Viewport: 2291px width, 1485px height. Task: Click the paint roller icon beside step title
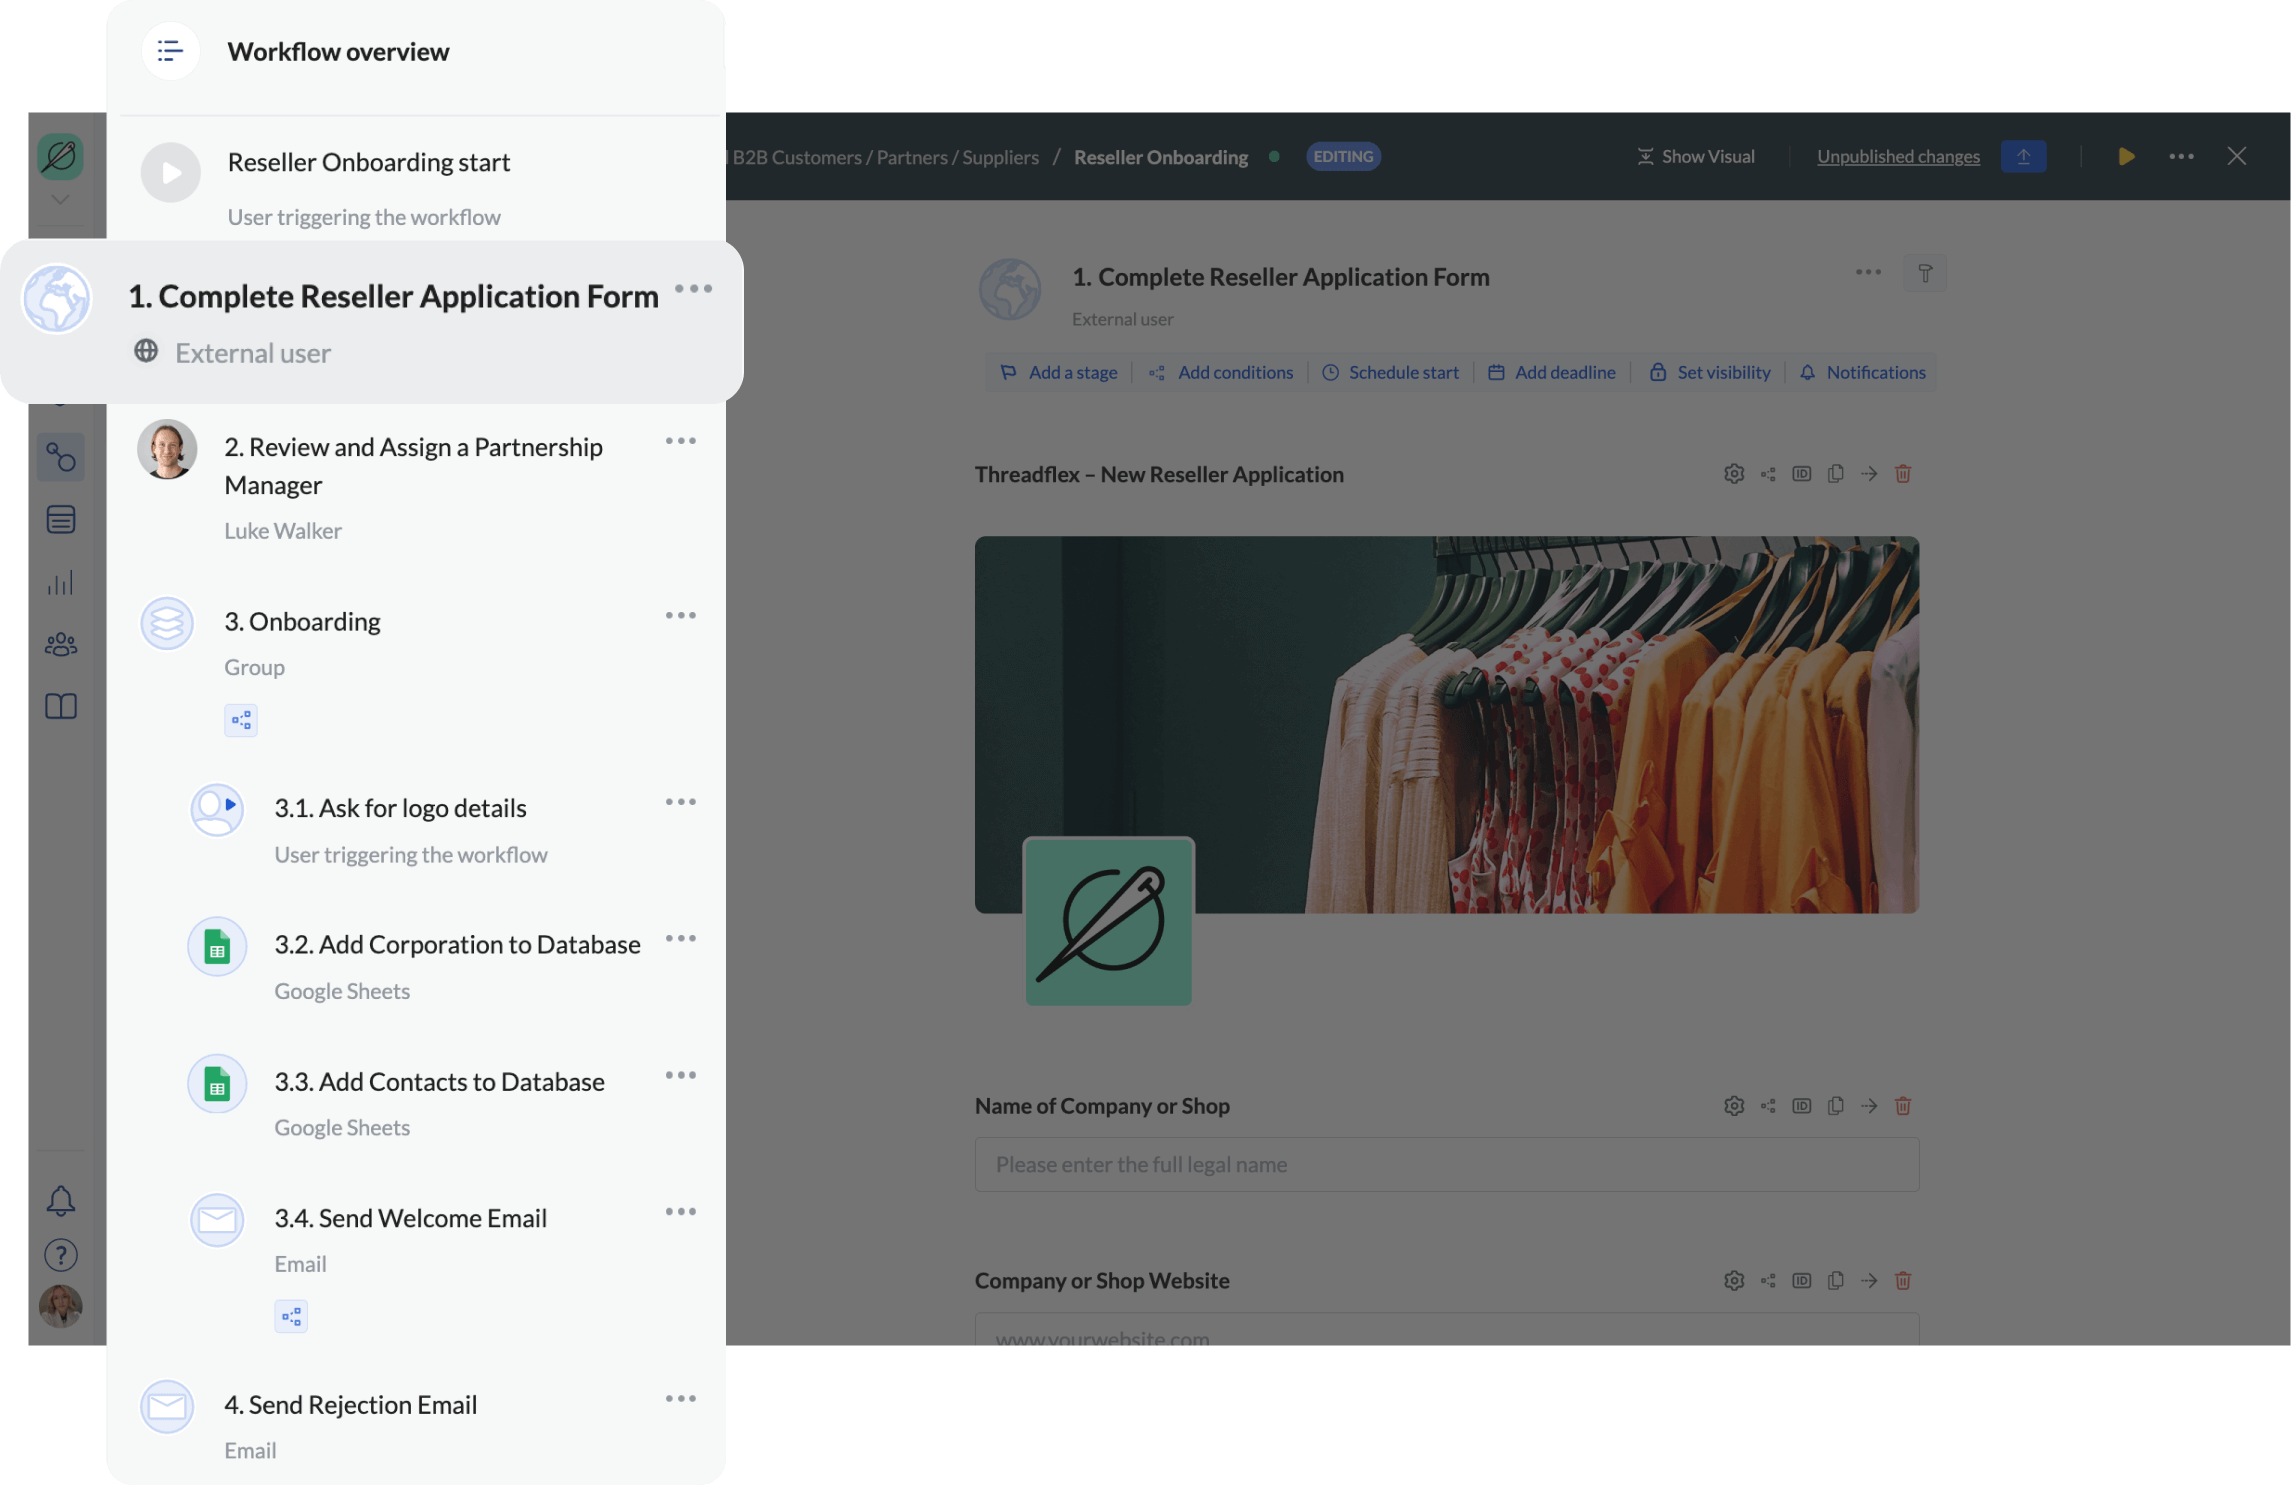[1925, 274]
